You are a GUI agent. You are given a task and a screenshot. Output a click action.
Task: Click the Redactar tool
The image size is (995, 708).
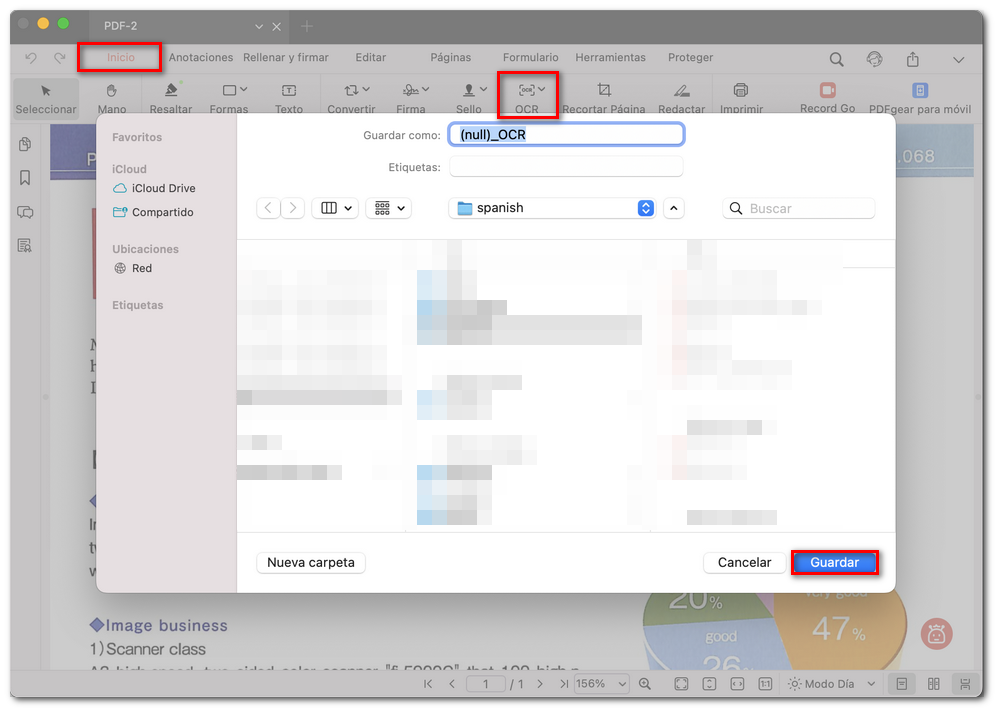[x=681, y=95]
